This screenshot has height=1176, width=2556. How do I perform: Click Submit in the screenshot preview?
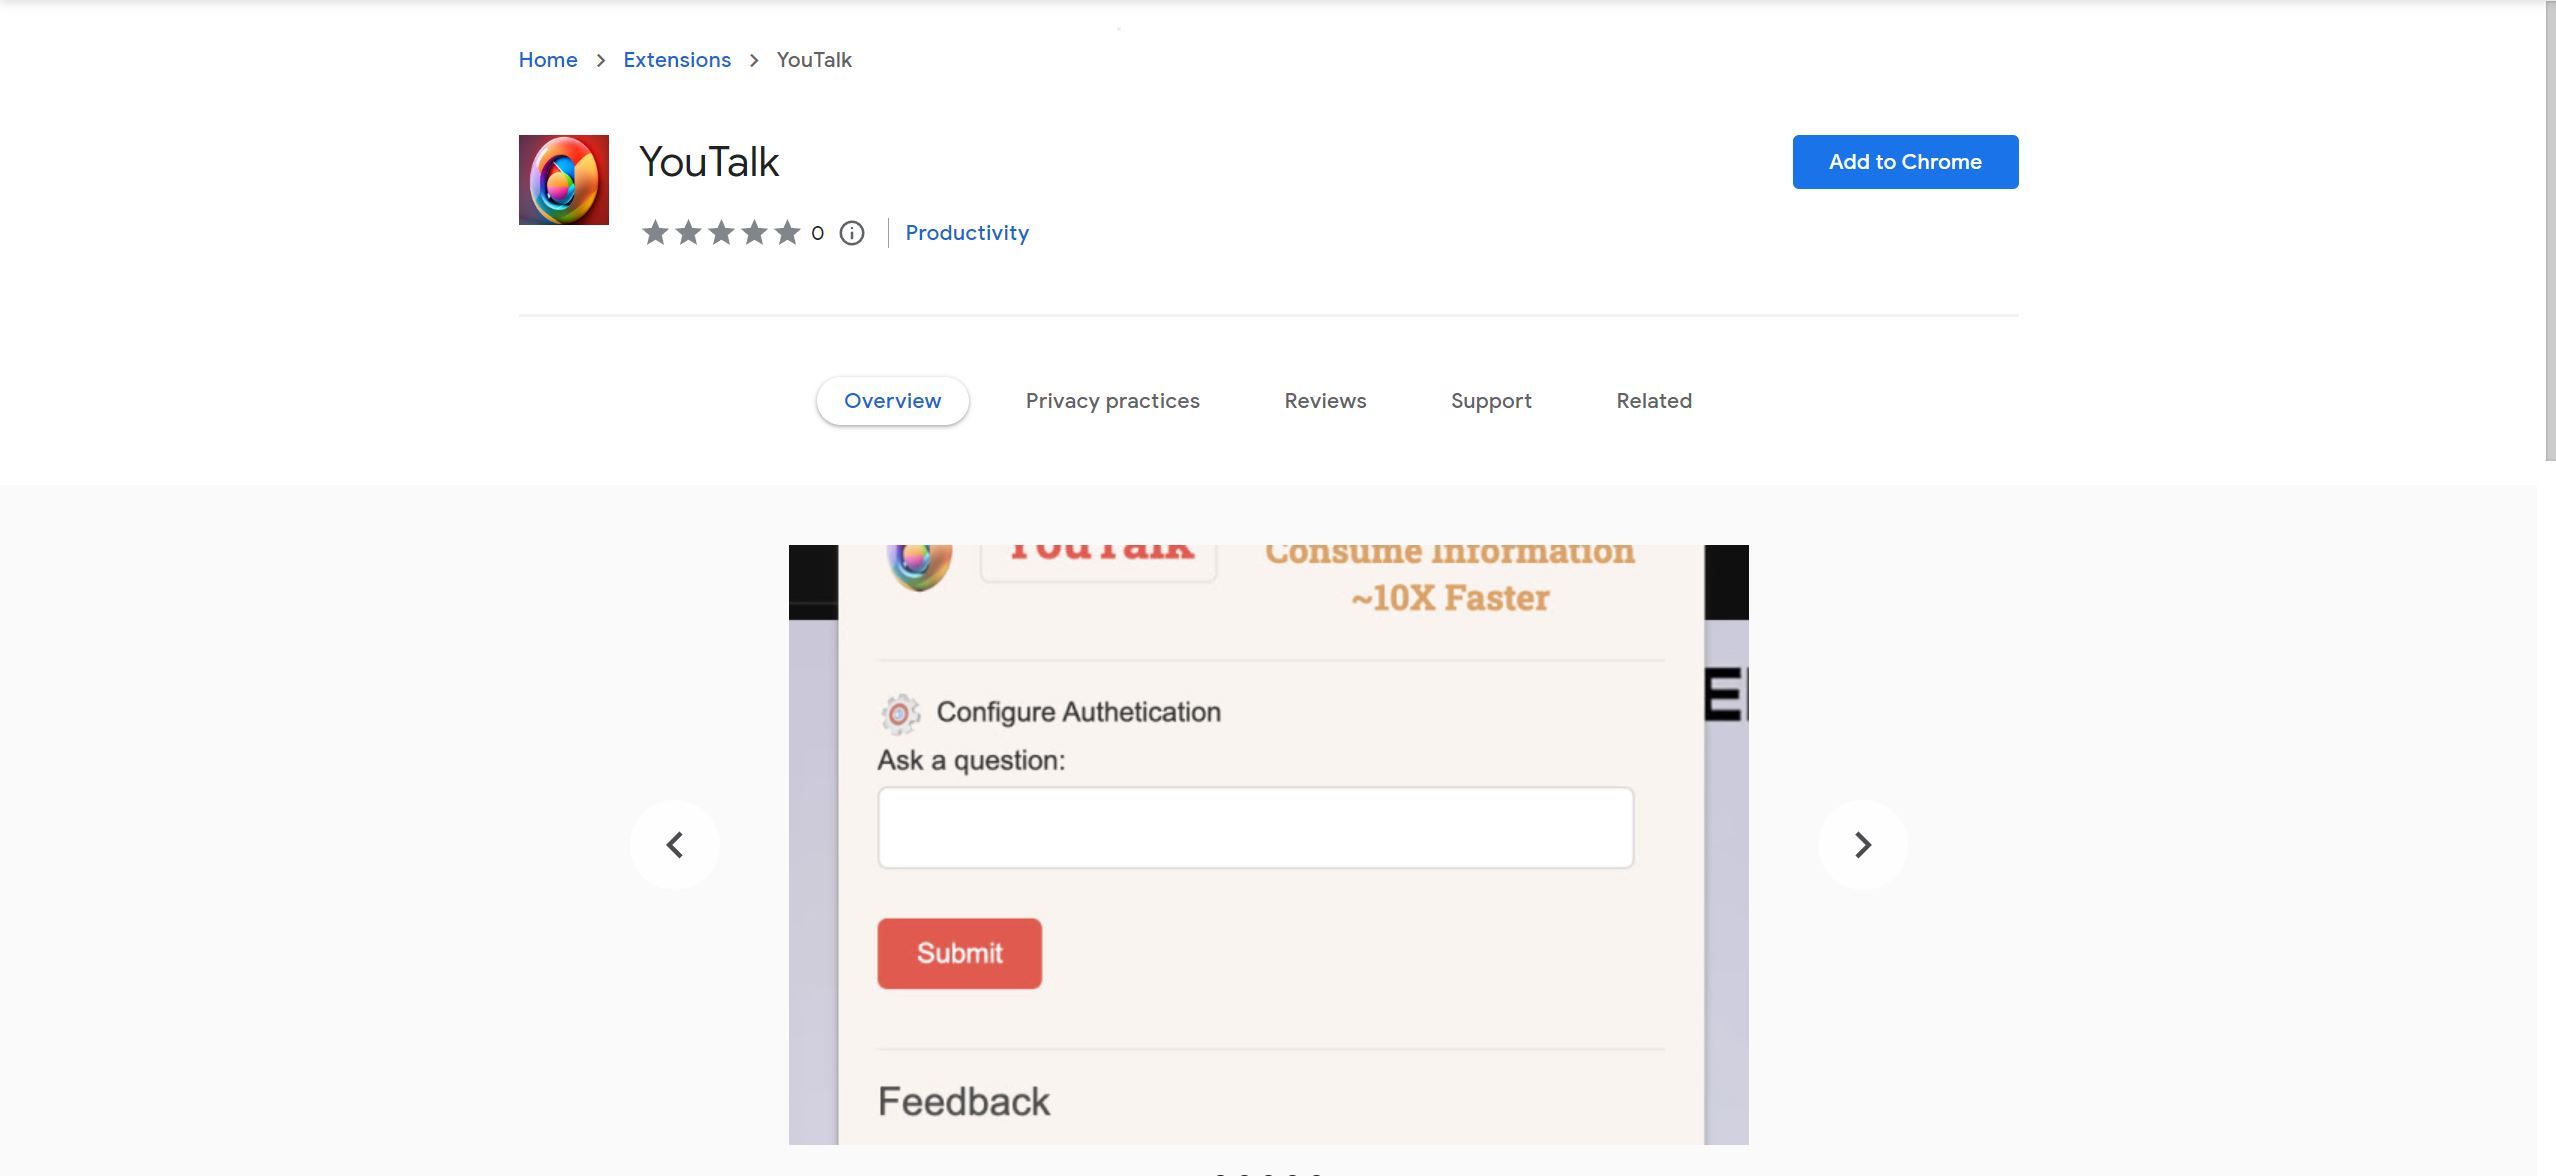coord(959,952)
